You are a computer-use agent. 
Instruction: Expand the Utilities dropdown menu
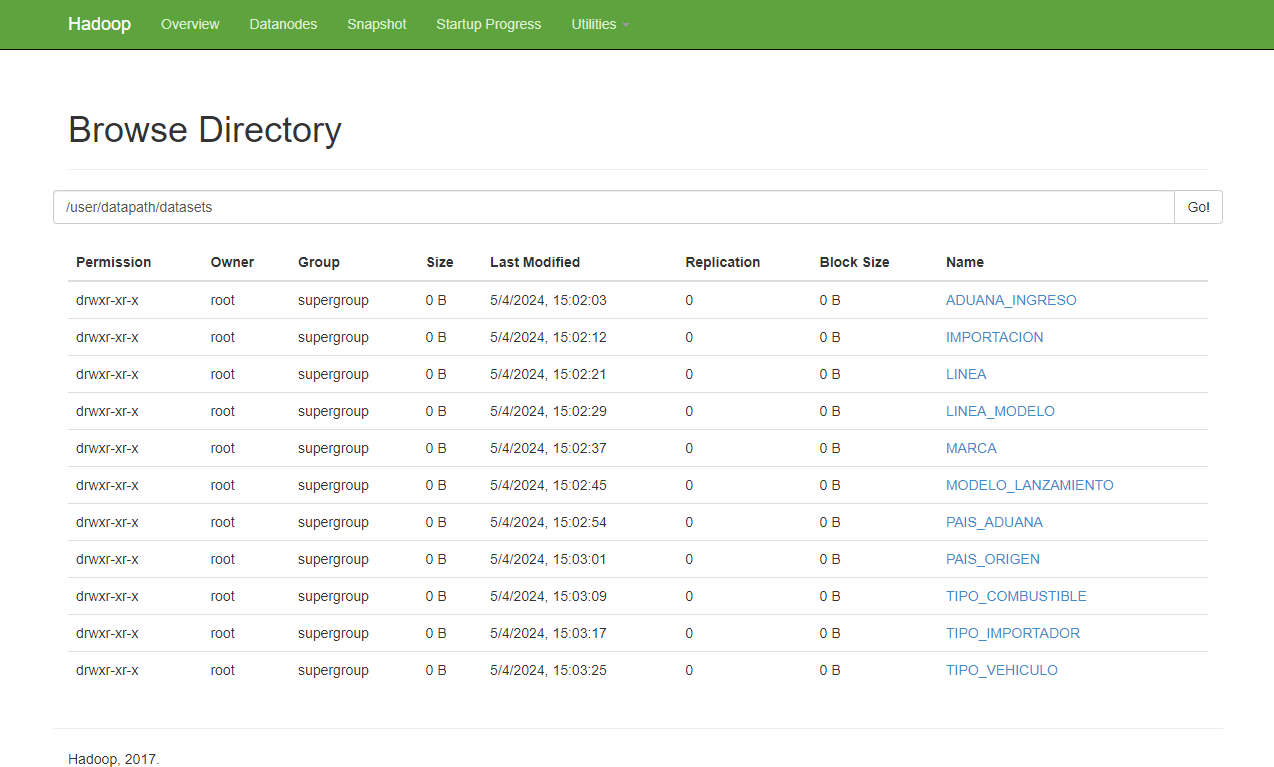[x=600, y=24]
